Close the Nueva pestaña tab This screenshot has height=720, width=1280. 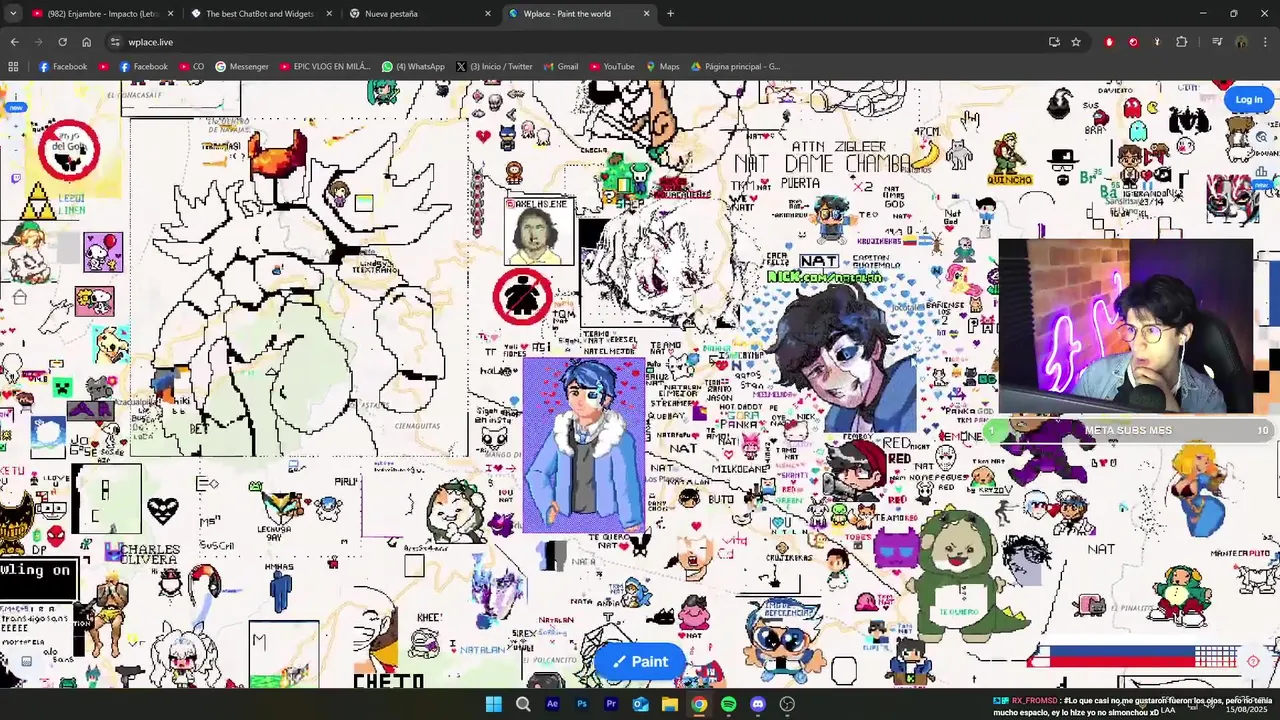pos(488,14)
